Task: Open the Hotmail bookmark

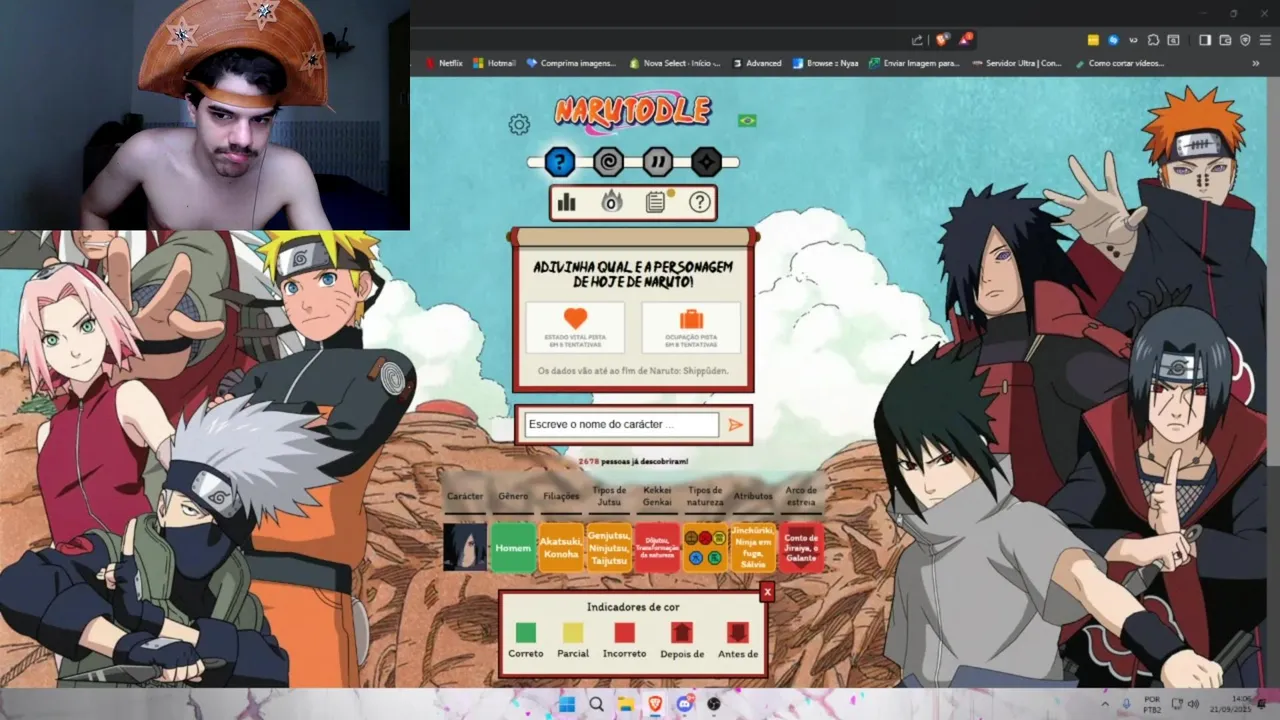Action: 495,63
